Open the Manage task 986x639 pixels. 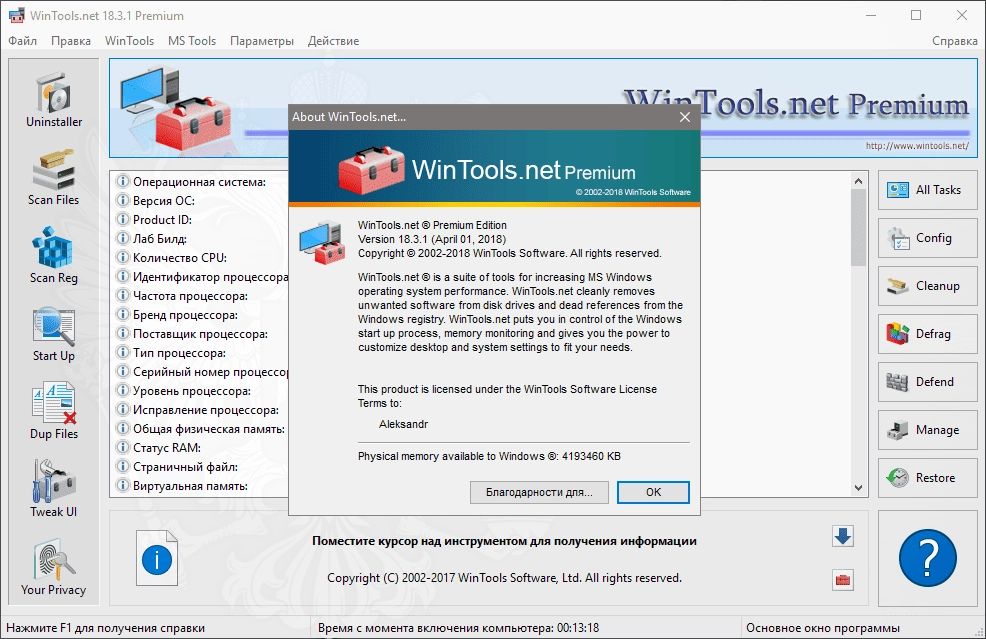tap(928, 430)
